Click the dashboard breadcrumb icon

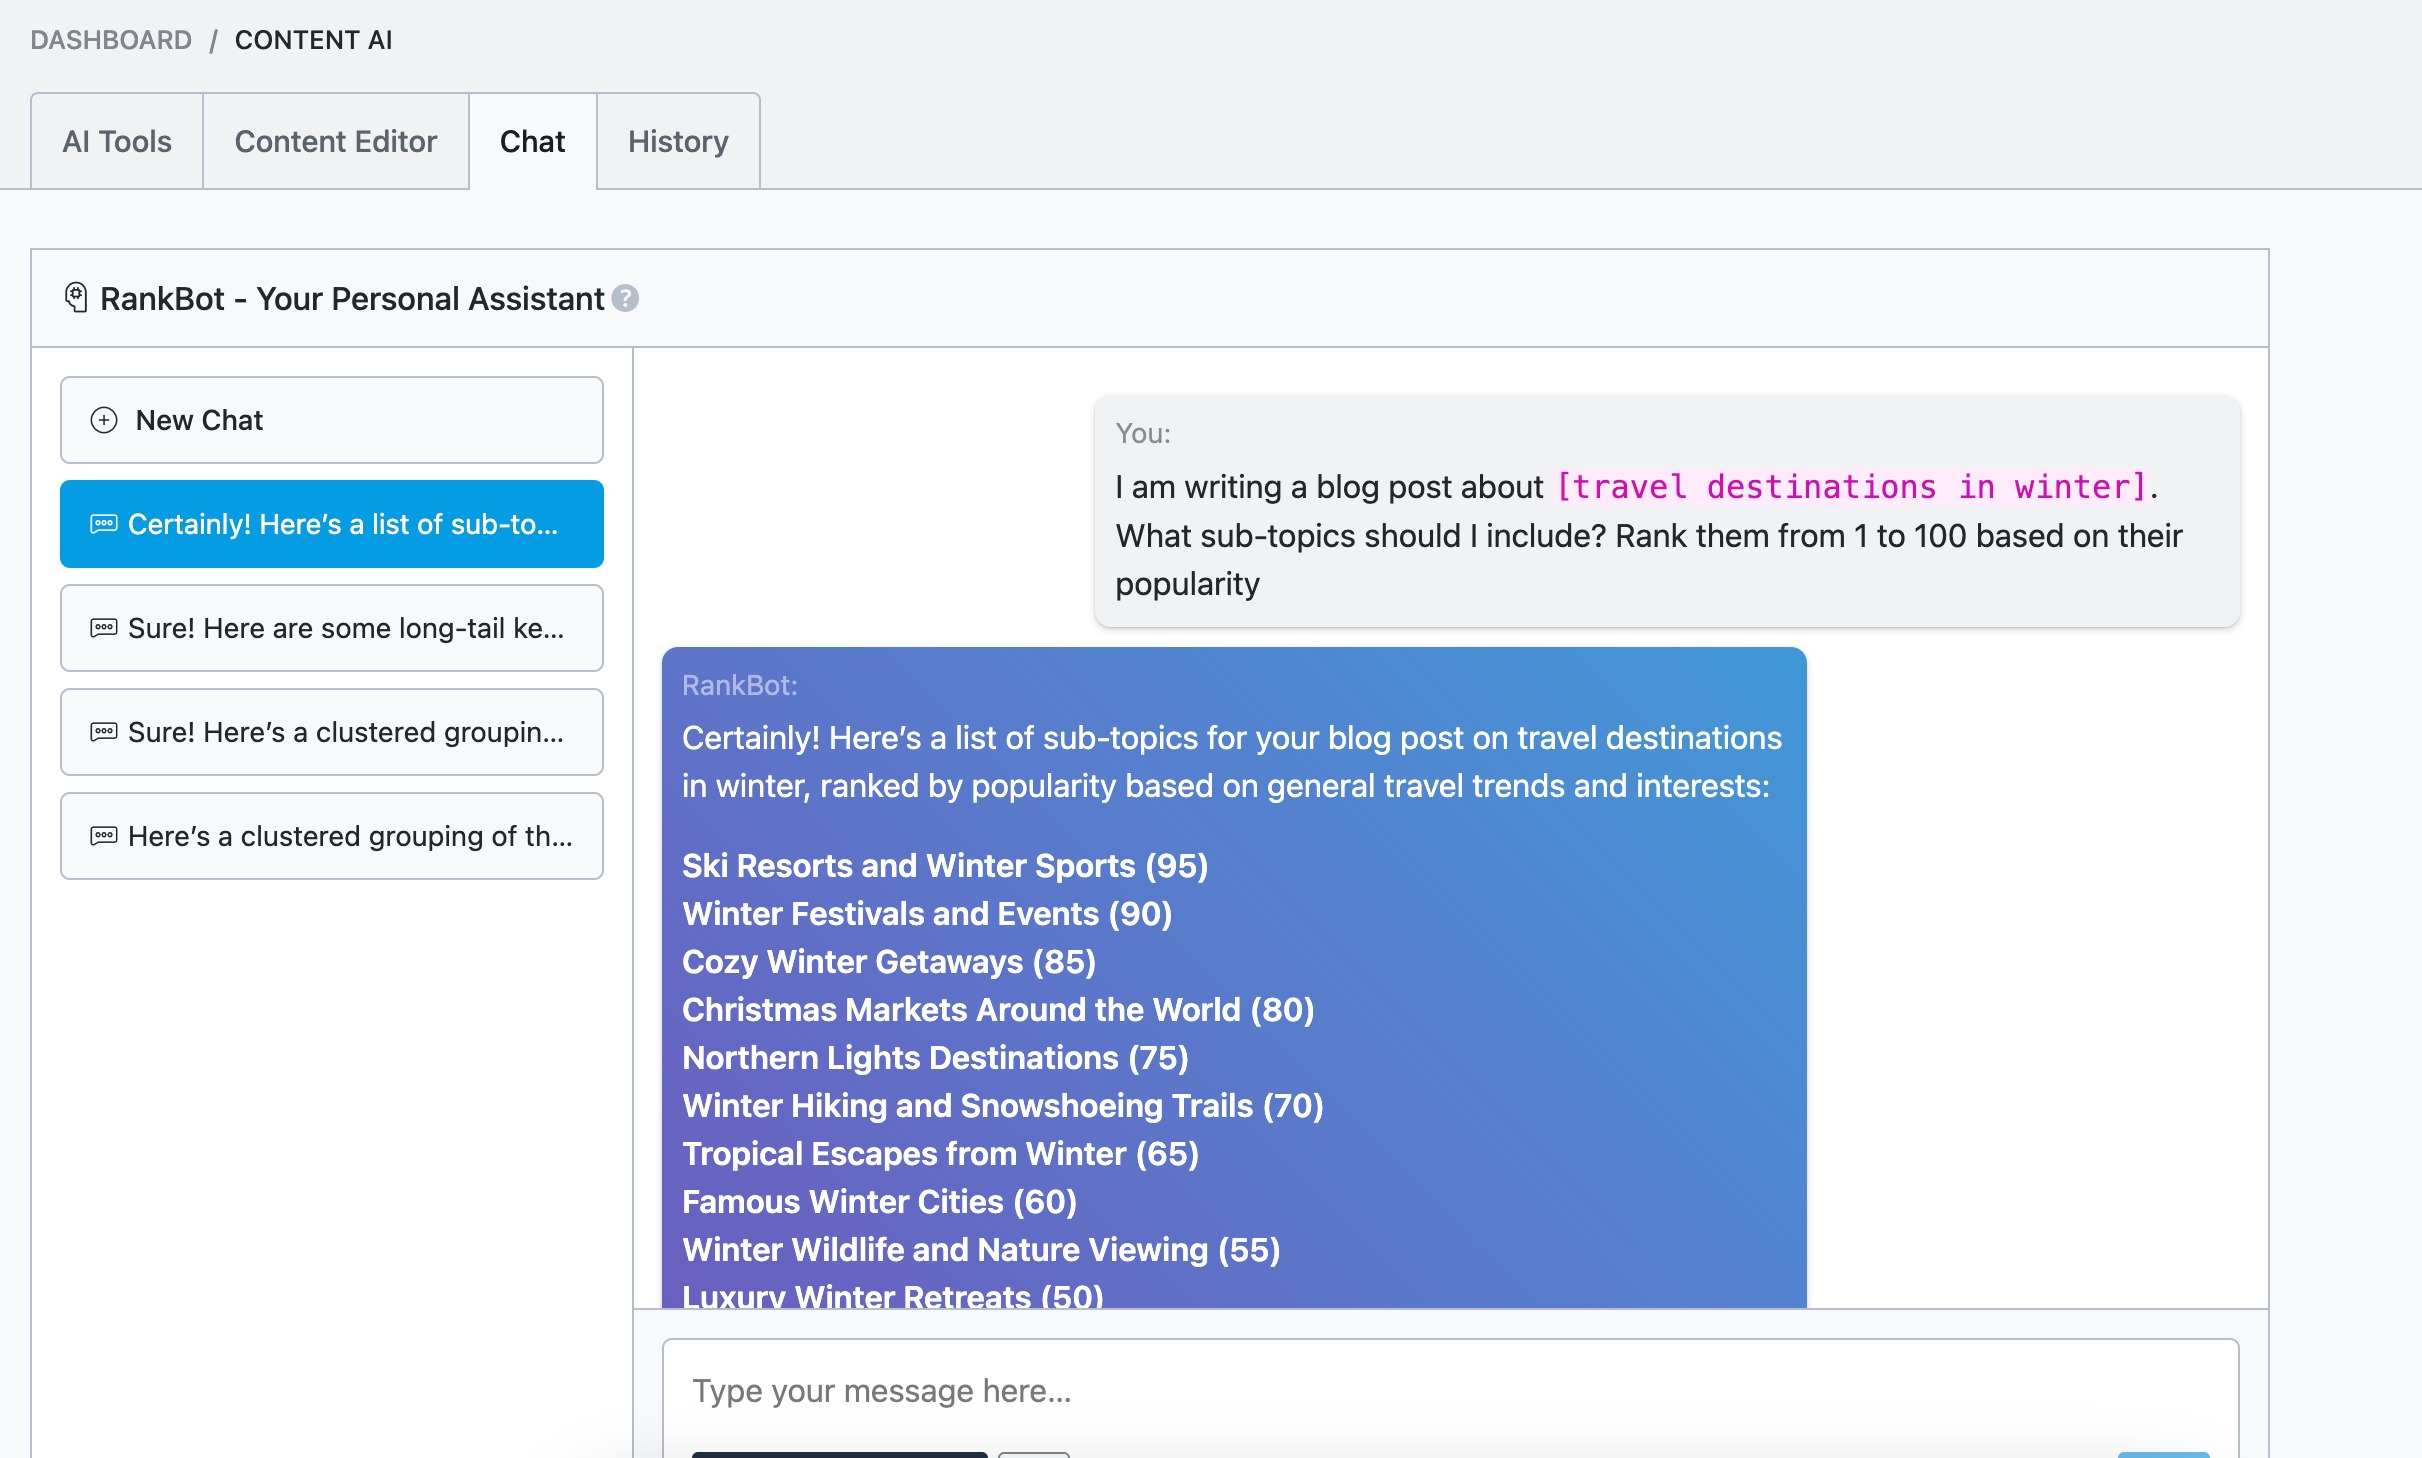coord(111,40)
